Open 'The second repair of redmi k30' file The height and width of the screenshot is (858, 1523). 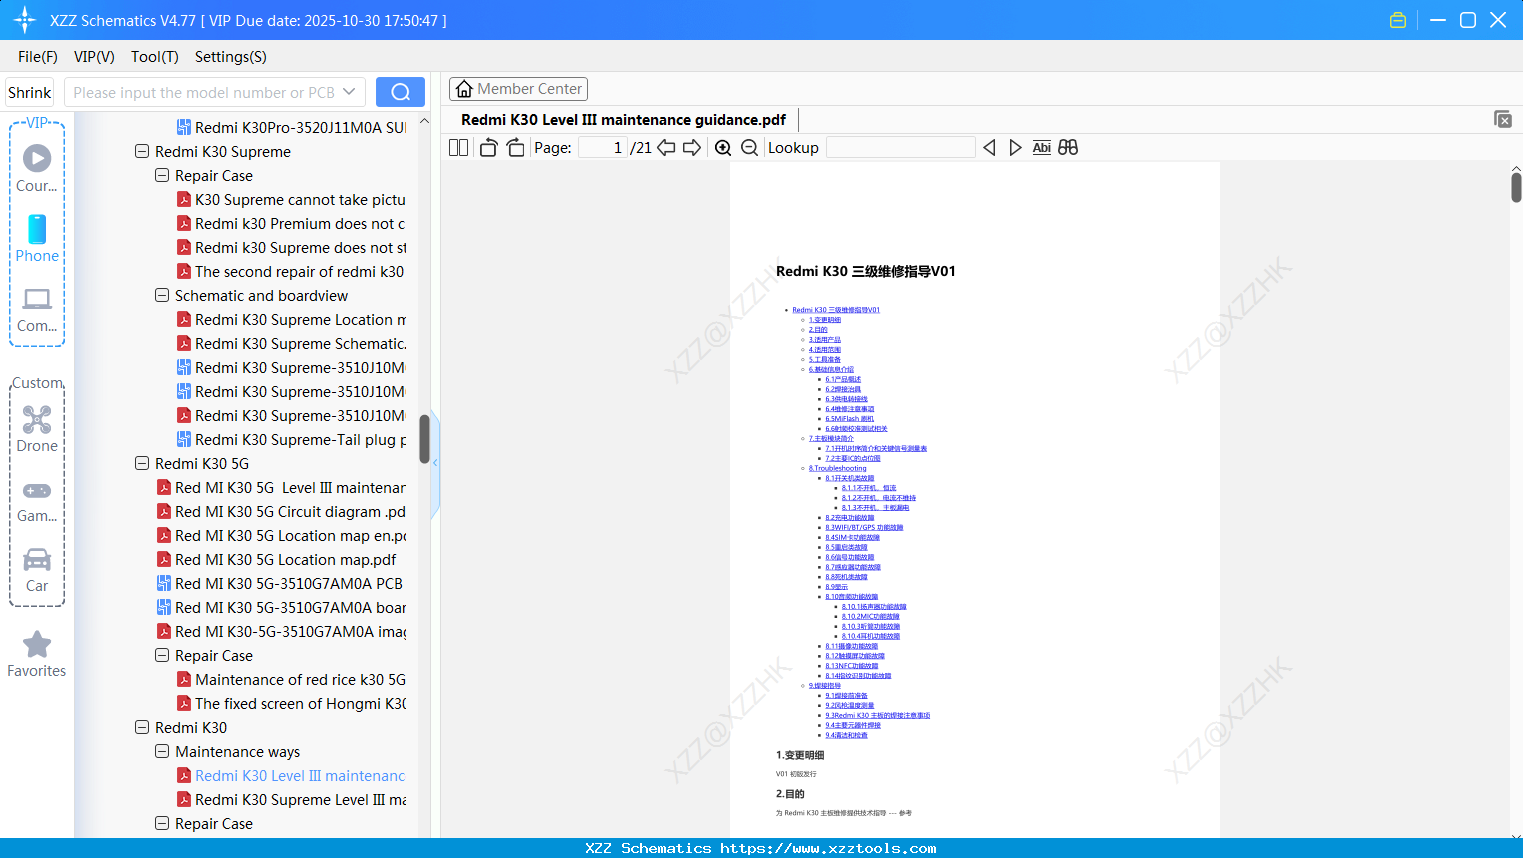[291, 272]
